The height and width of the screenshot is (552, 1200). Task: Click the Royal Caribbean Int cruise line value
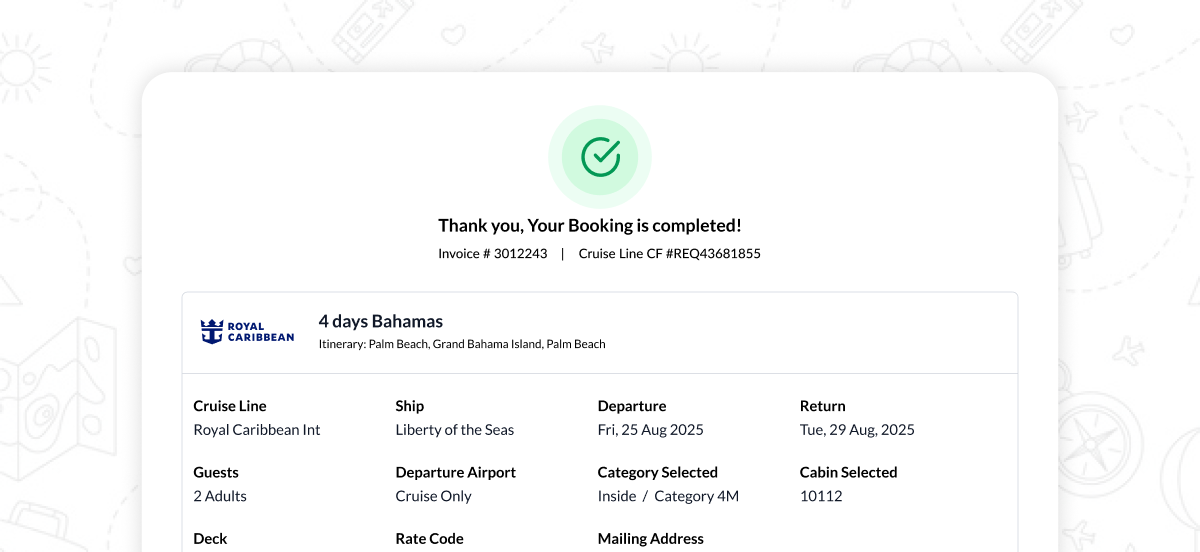tap(256, 430)
